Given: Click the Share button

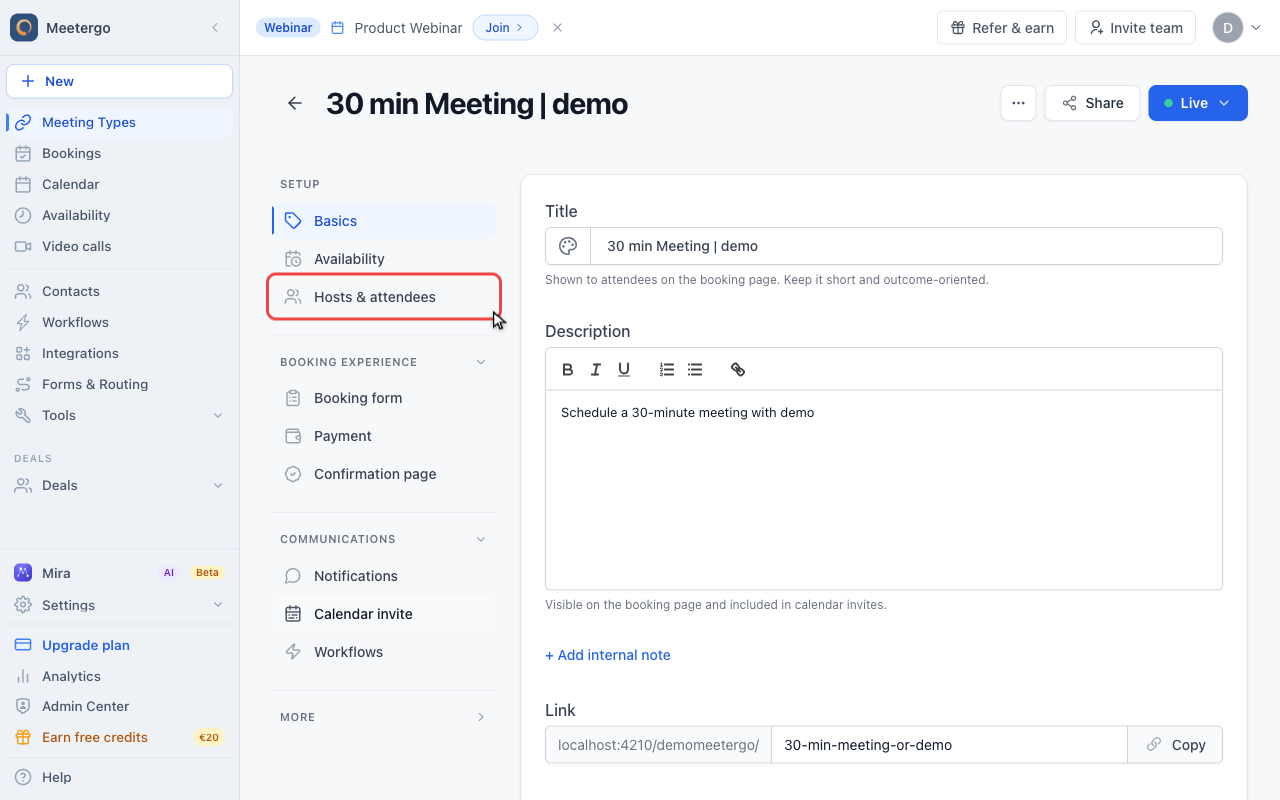Looking at the screenshot, I should click(1092, 103).
